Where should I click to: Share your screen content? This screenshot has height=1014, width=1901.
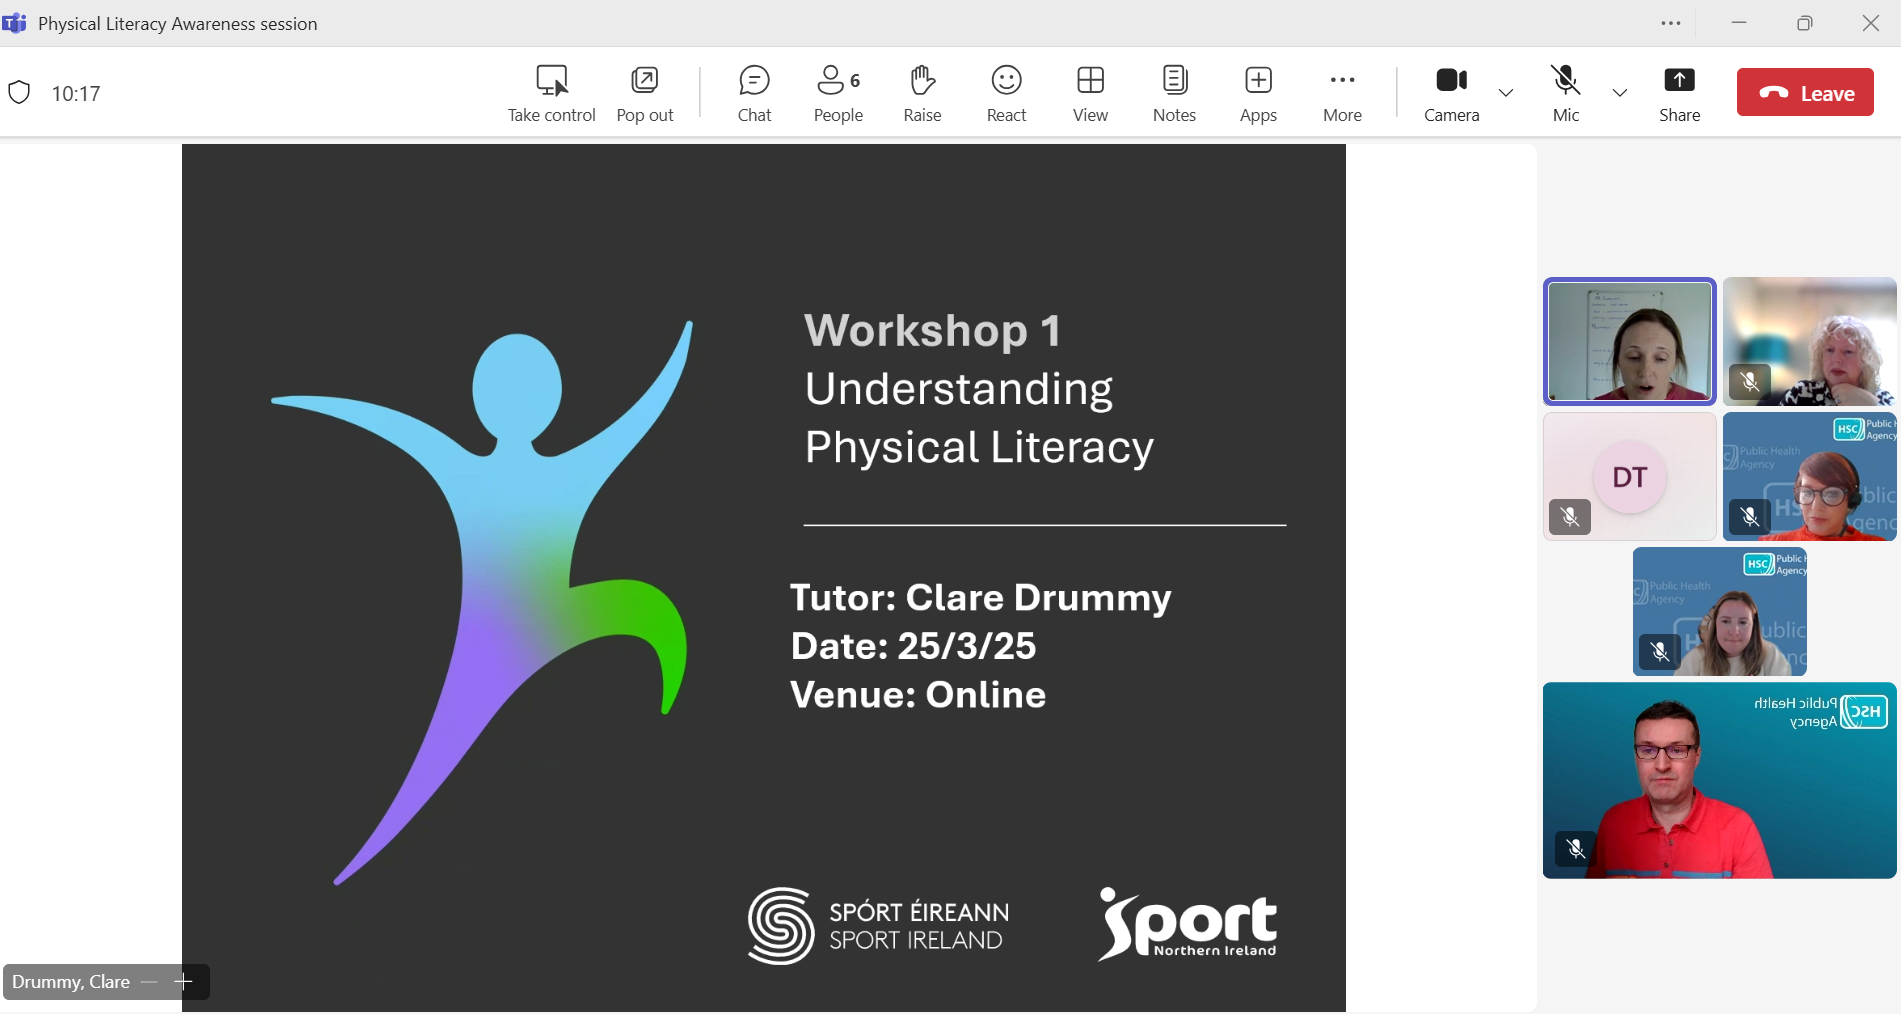[x=1679, y=94]
